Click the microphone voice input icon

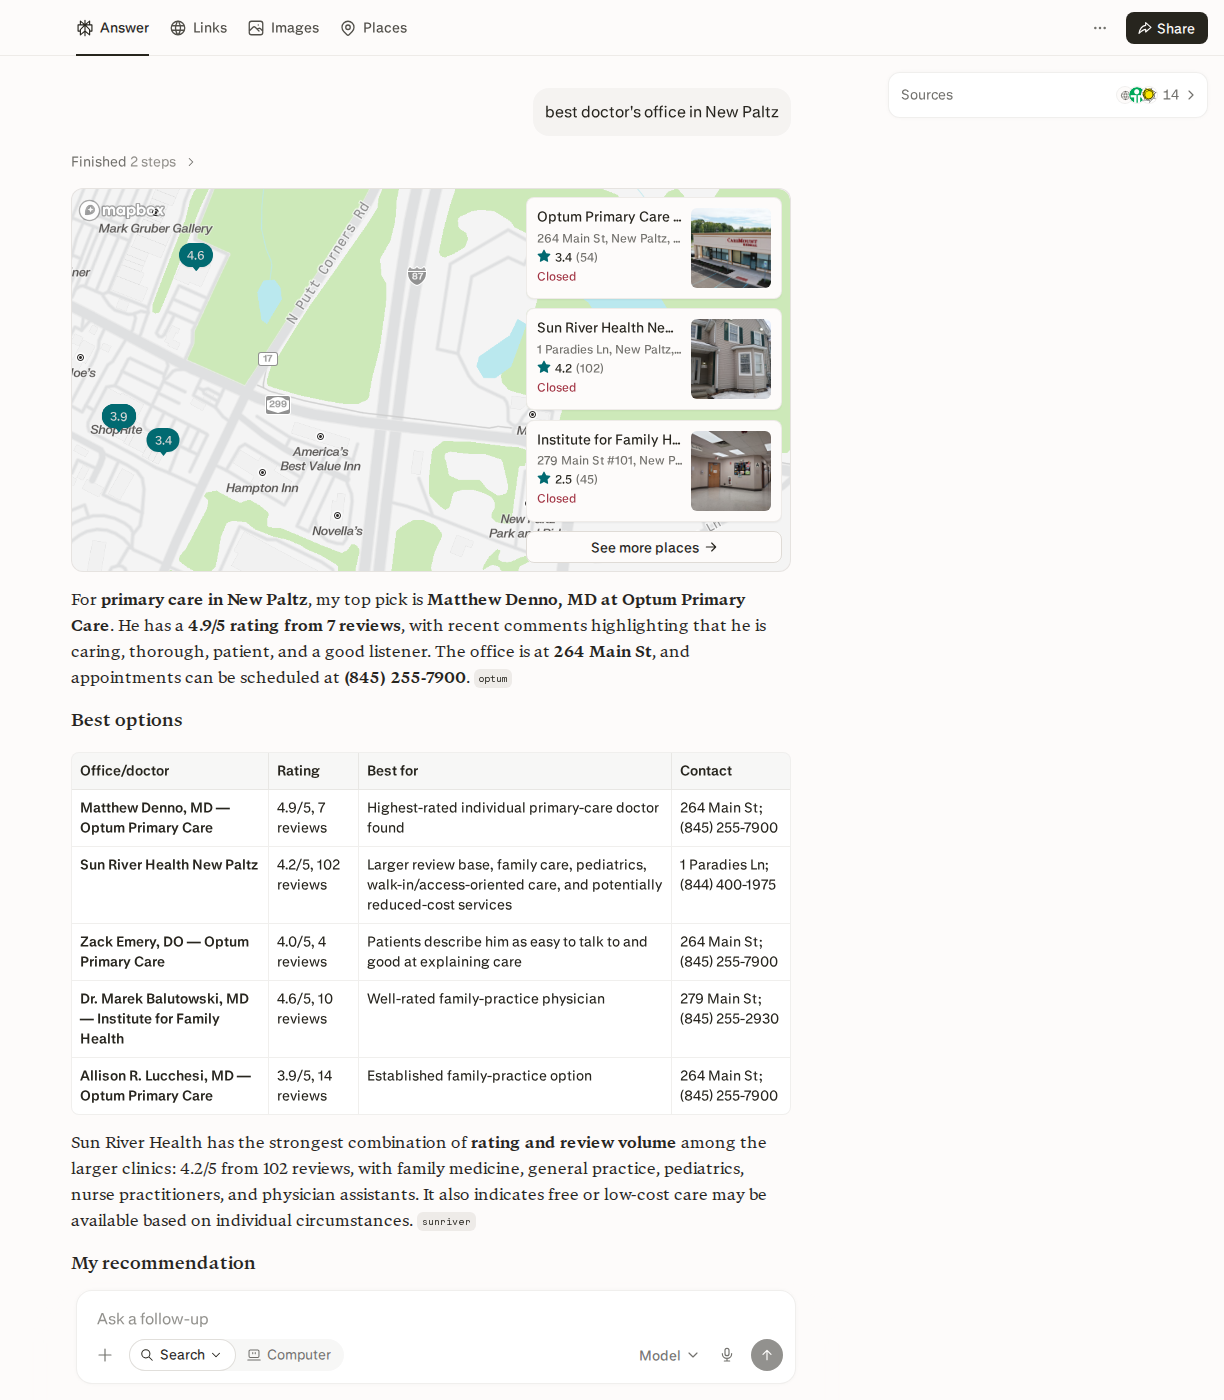pos(727,1355)
